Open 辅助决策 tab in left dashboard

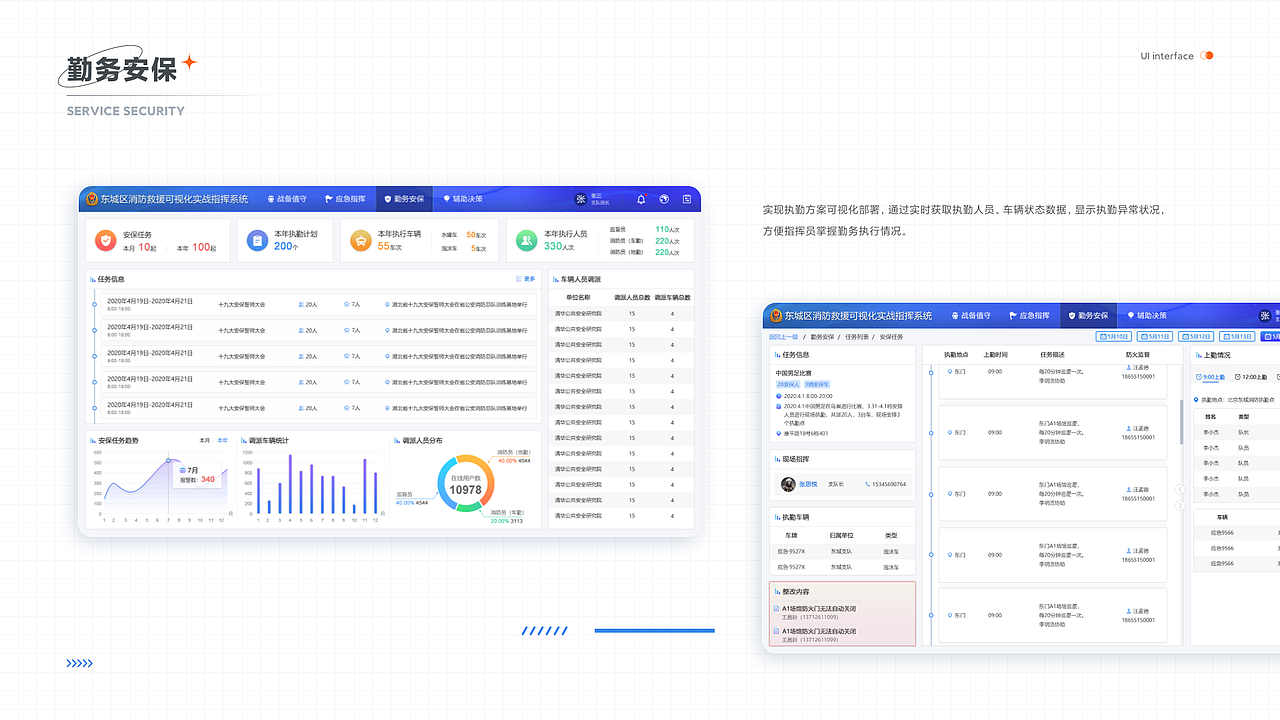[463, 199]
